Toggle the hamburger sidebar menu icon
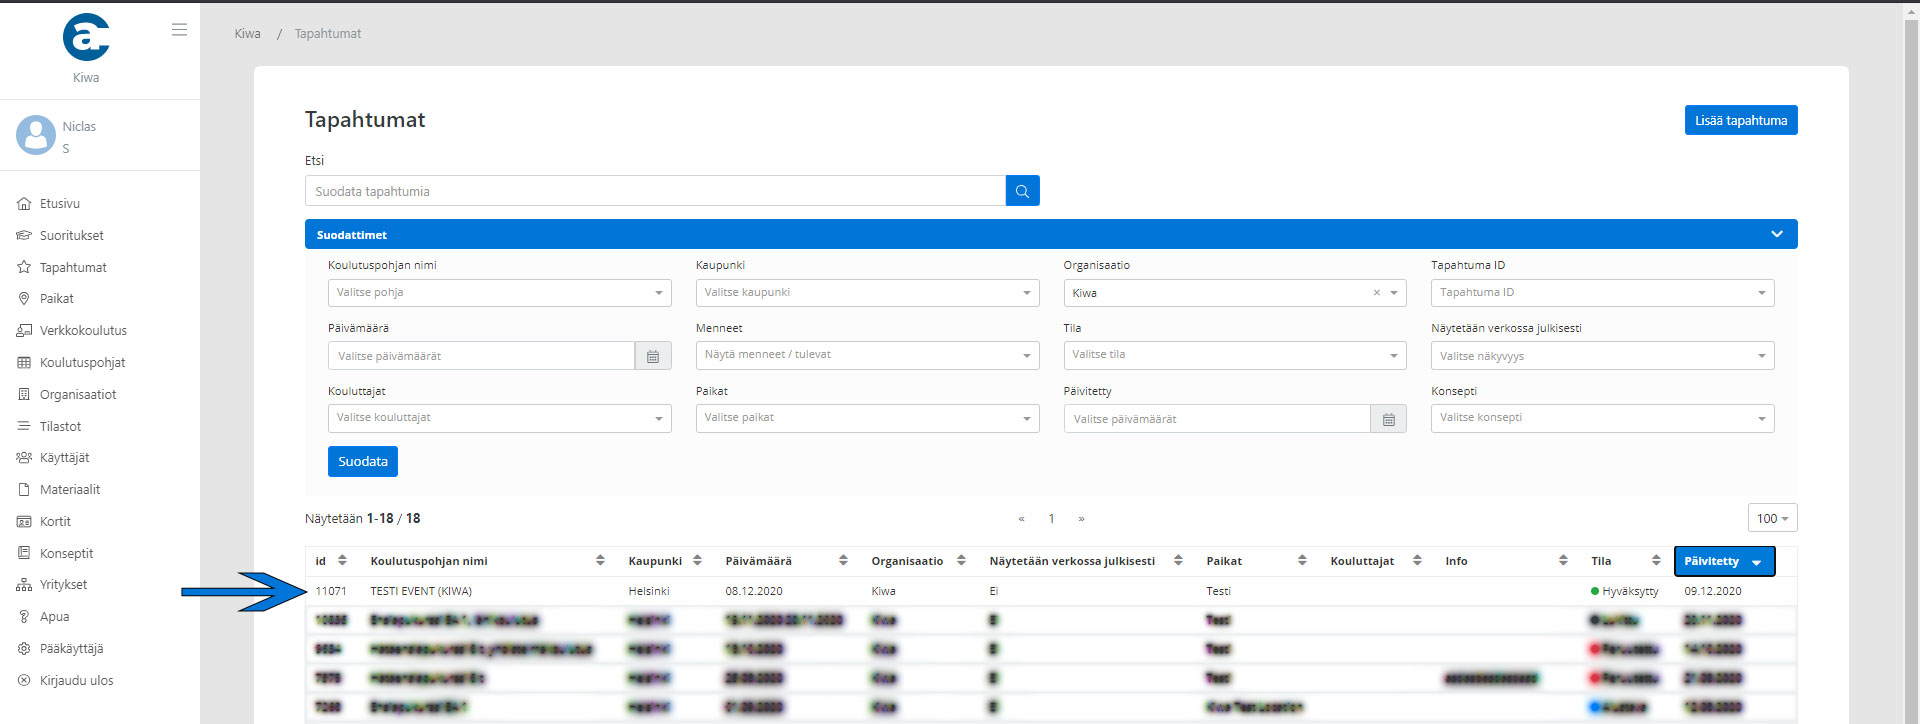Screen dimensions: 1920x724 coord(179,30)
